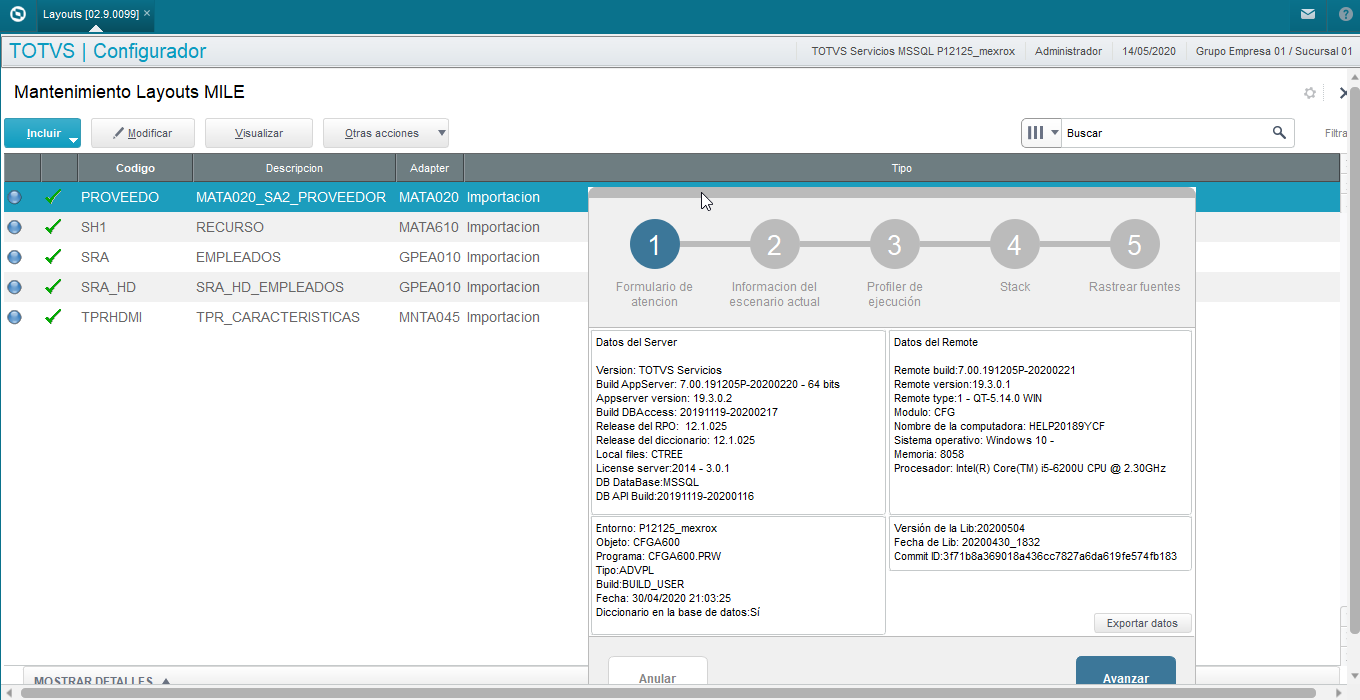This screenshot has height=700, width=1360.
Task: Select the SH1 code cell
Action: (x=135, y=227)
